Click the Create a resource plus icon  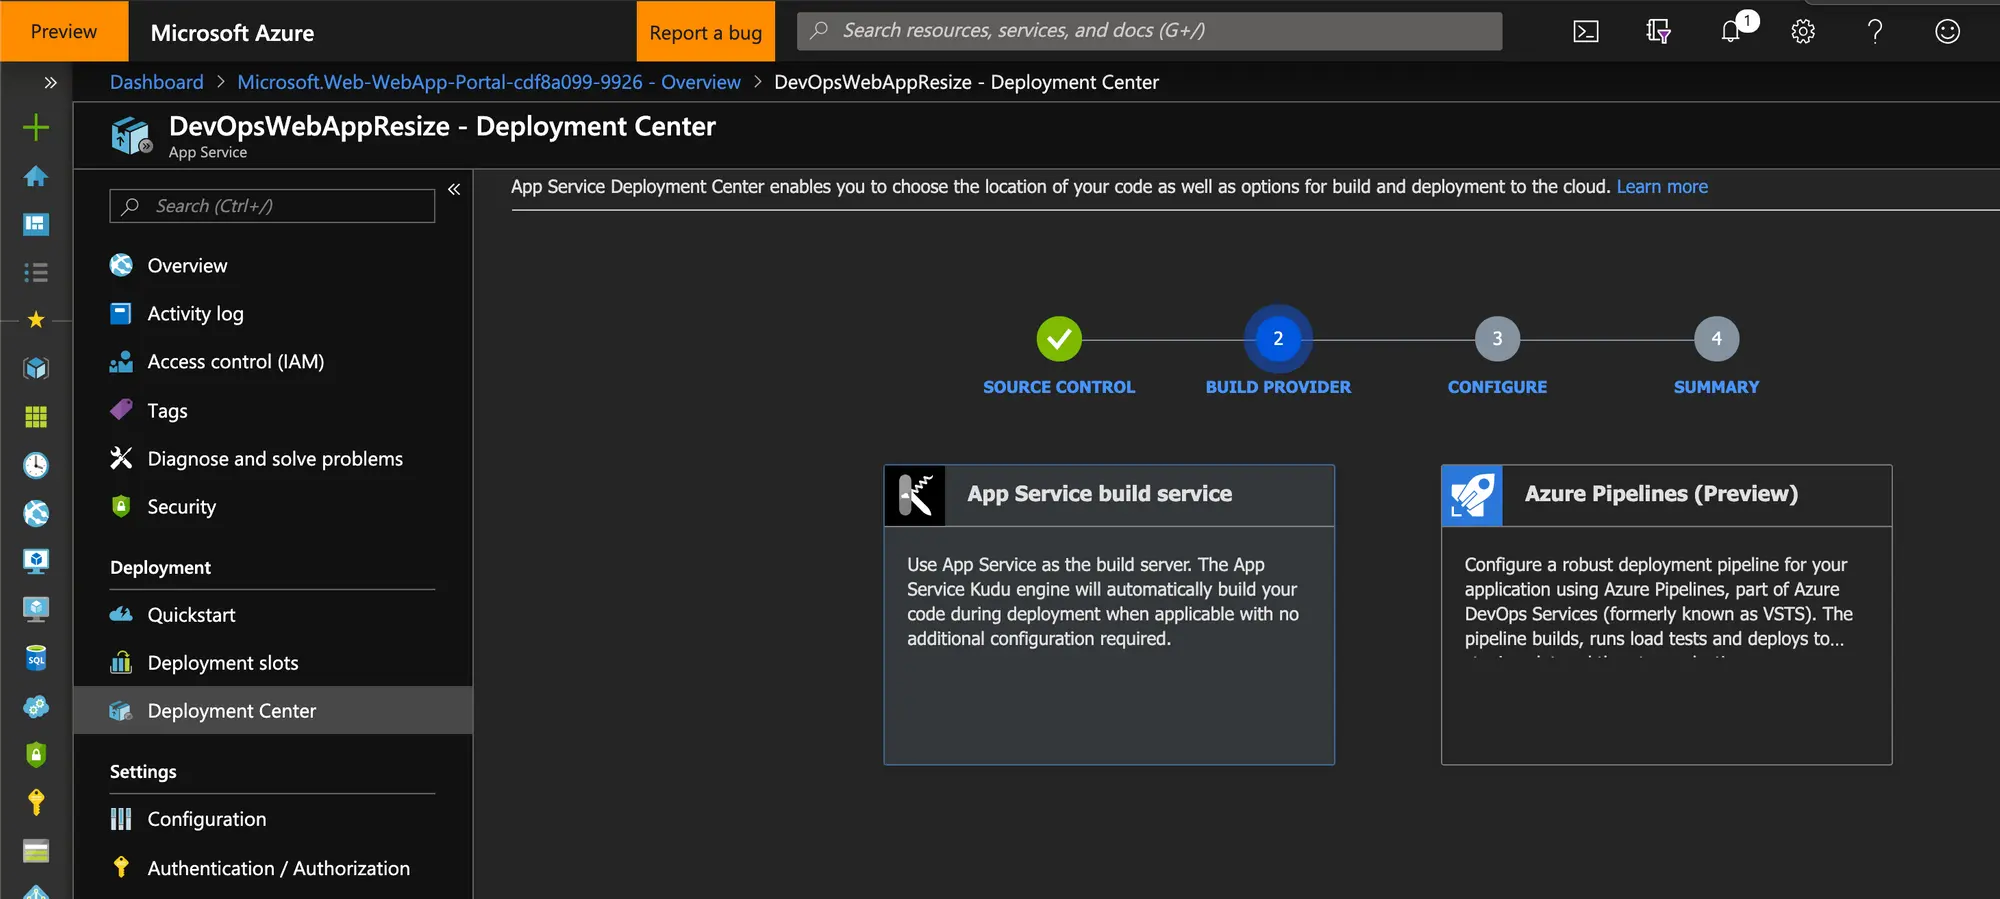[x=36, y=127]
